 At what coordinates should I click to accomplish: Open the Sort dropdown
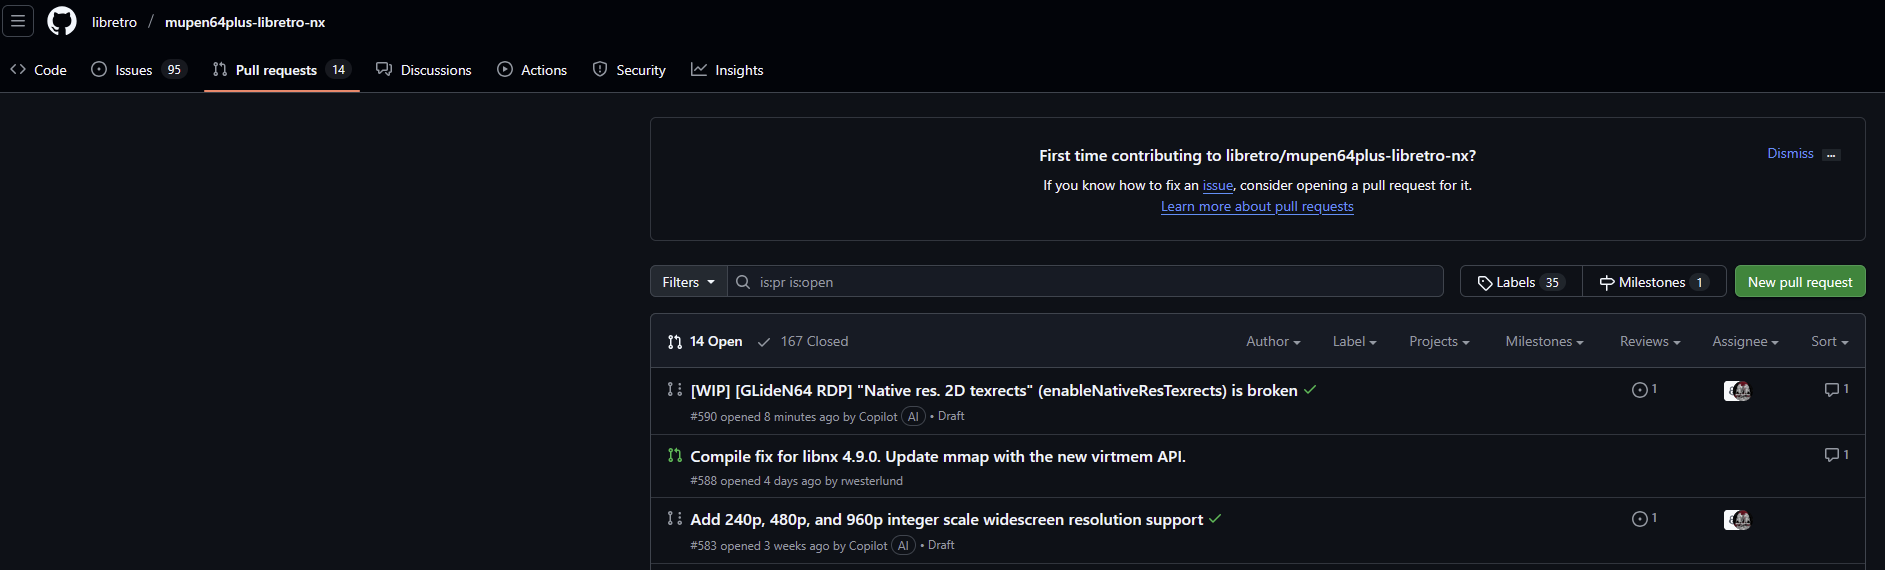(1829, 342)
